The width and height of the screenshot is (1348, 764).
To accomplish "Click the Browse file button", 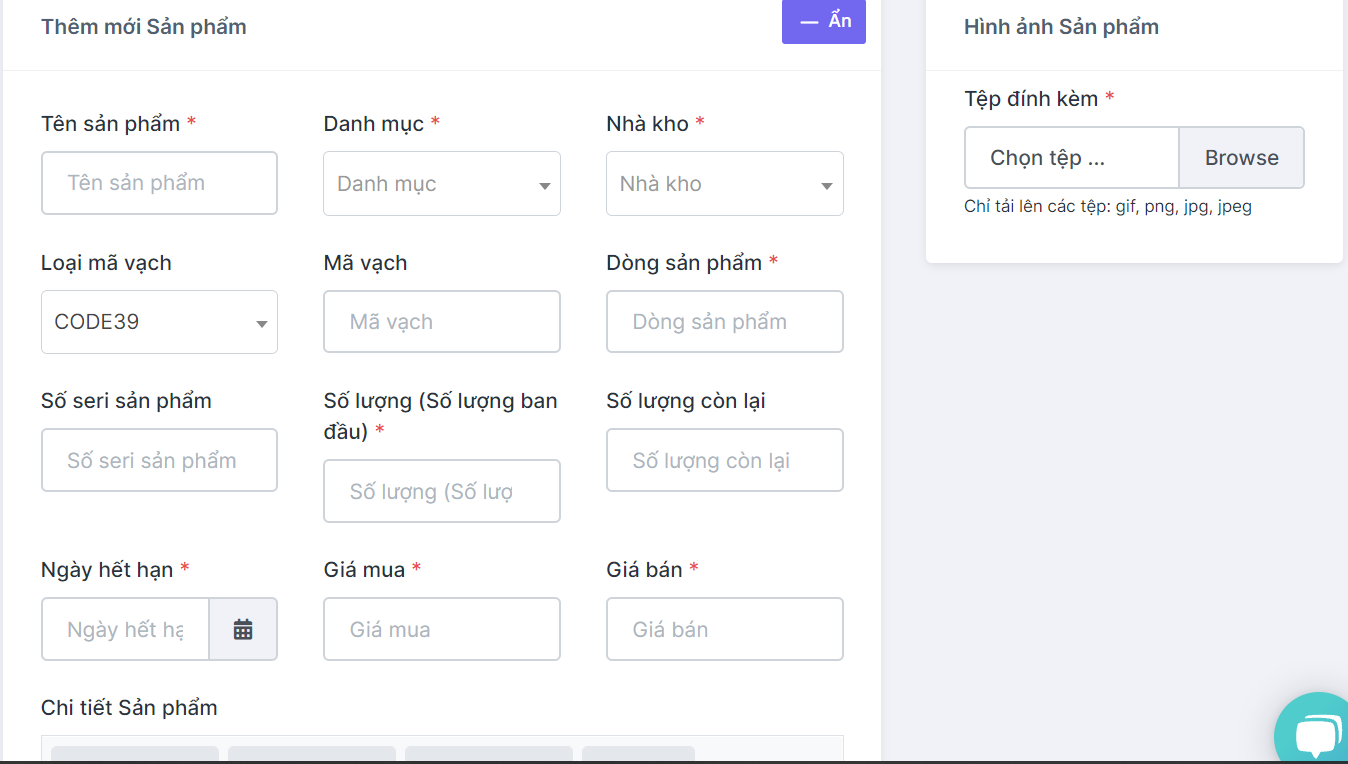I will [1242, 157].
